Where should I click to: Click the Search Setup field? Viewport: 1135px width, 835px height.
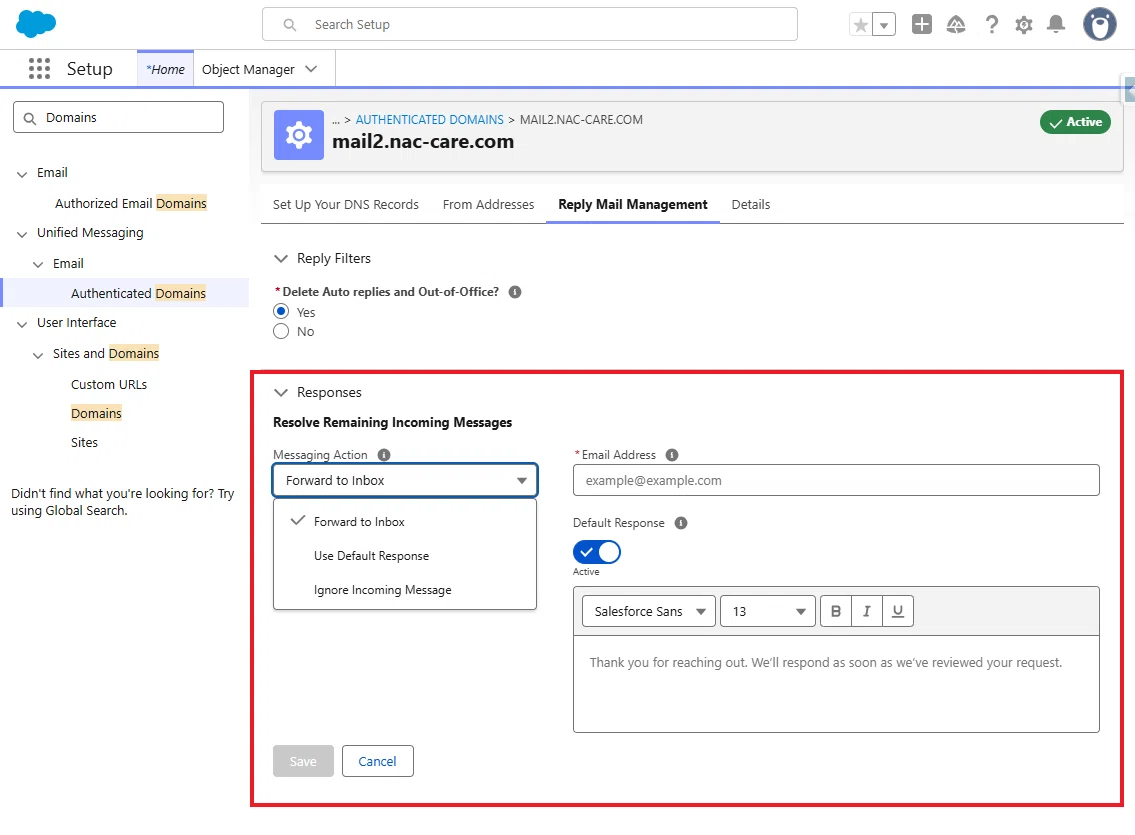pos(530,25)
